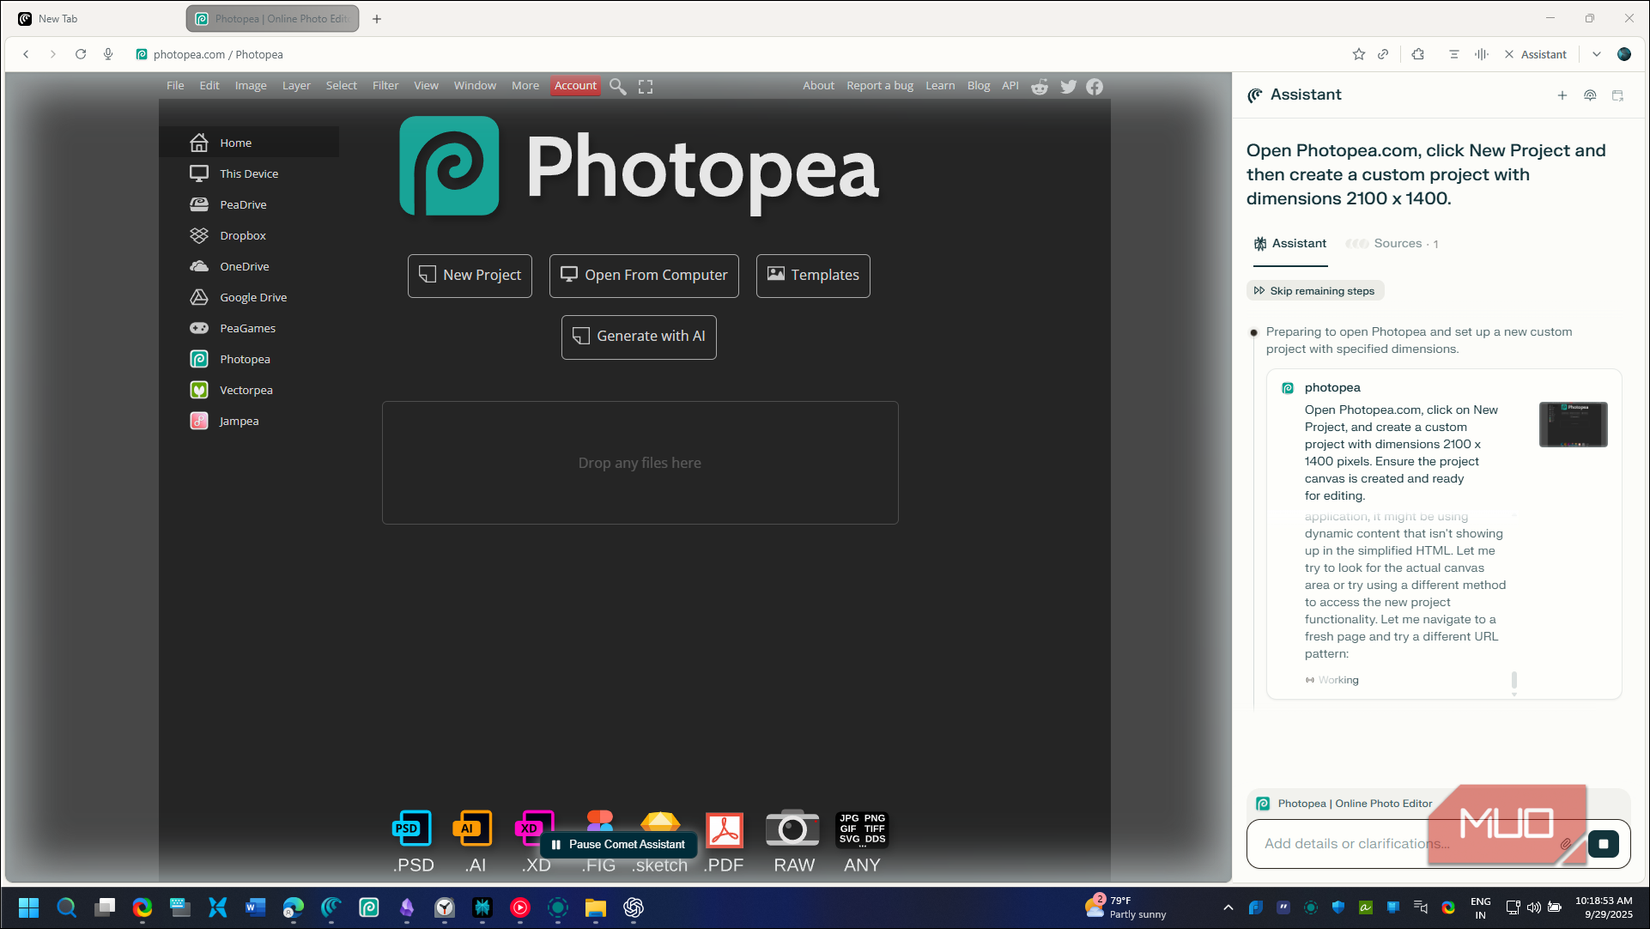Open Photopea's Facebook icon link
The height and width of the screenshot is (929, 1650).
(x=1095, y=87)
